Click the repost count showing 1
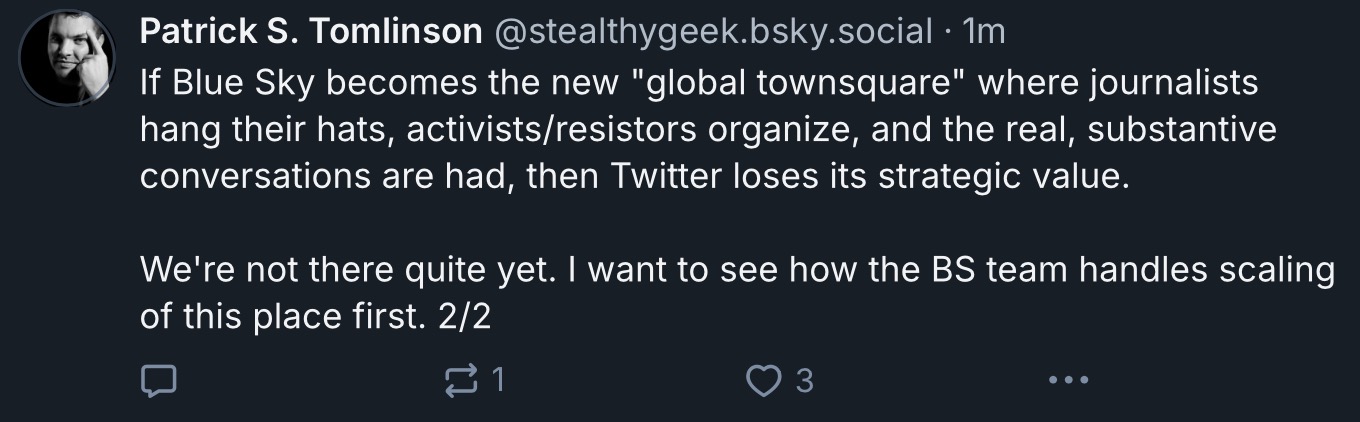 (x=497, y=380)
